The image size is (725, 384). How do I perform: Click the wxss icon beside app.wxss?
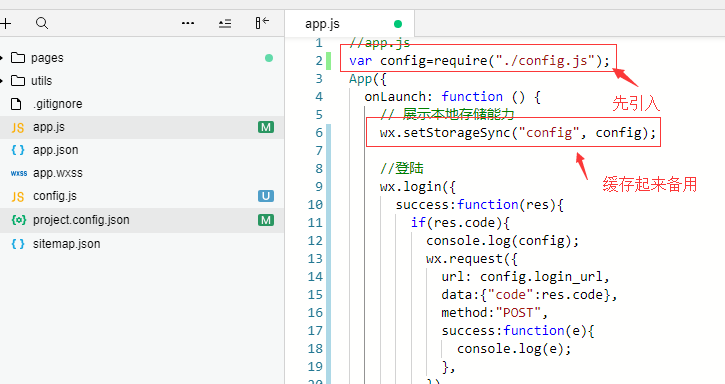point(19,173)
